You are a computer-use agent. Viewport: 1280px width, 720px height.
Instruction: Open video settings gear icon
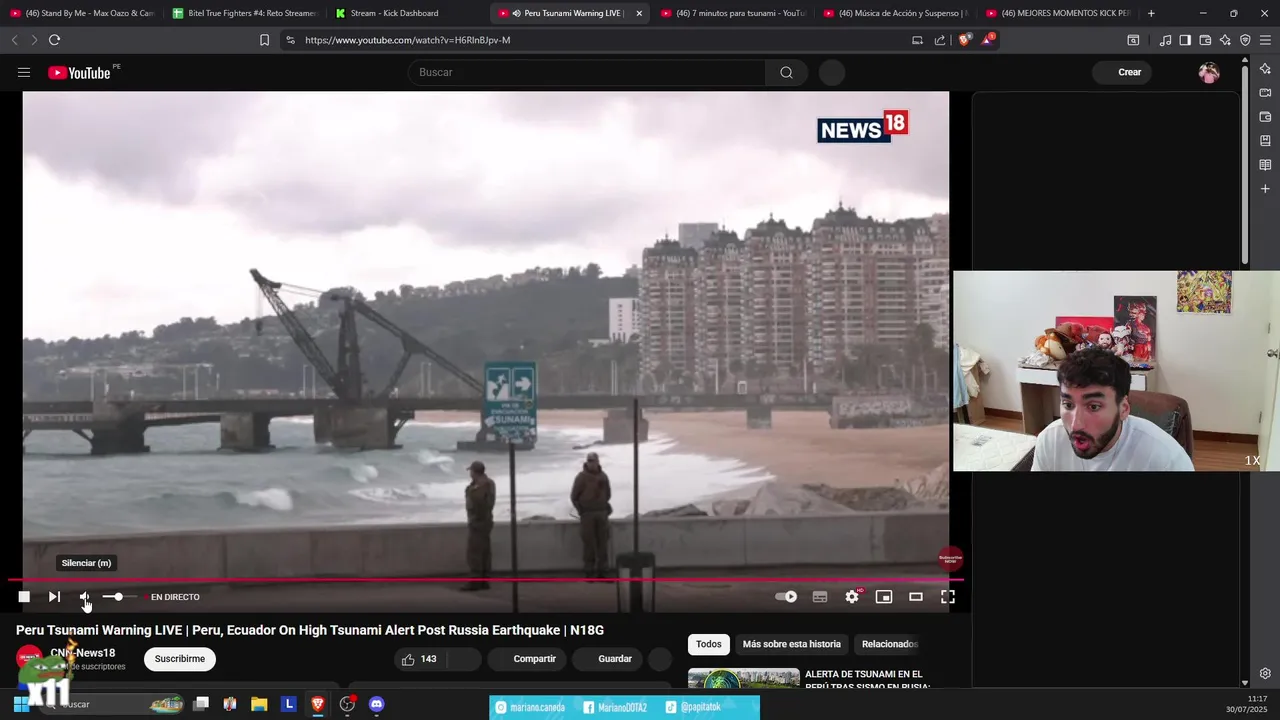852,597
